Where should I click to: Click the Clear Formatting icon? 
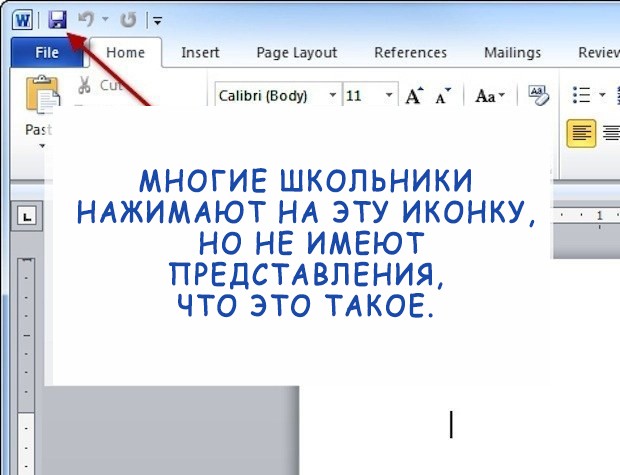coord(537,95)
